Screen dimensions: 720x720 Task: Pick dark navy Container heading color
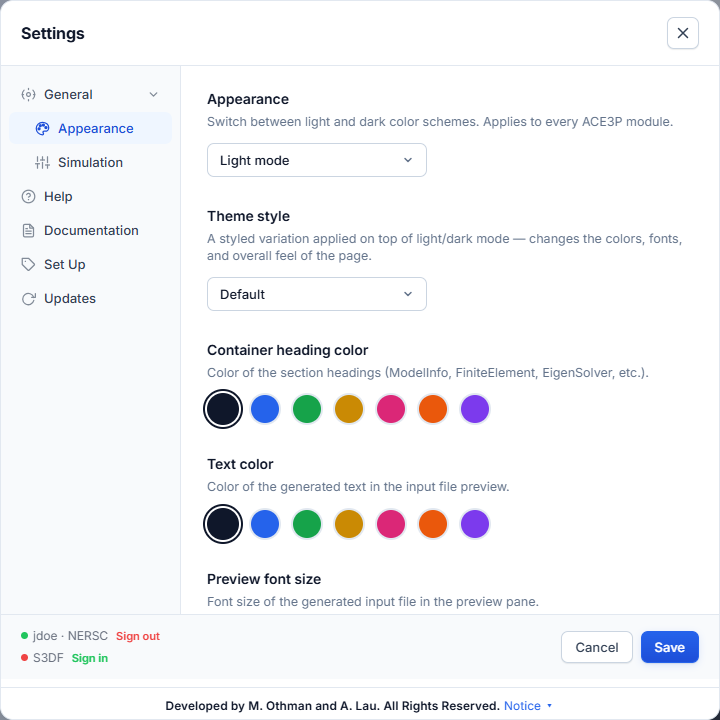point(223,409)
